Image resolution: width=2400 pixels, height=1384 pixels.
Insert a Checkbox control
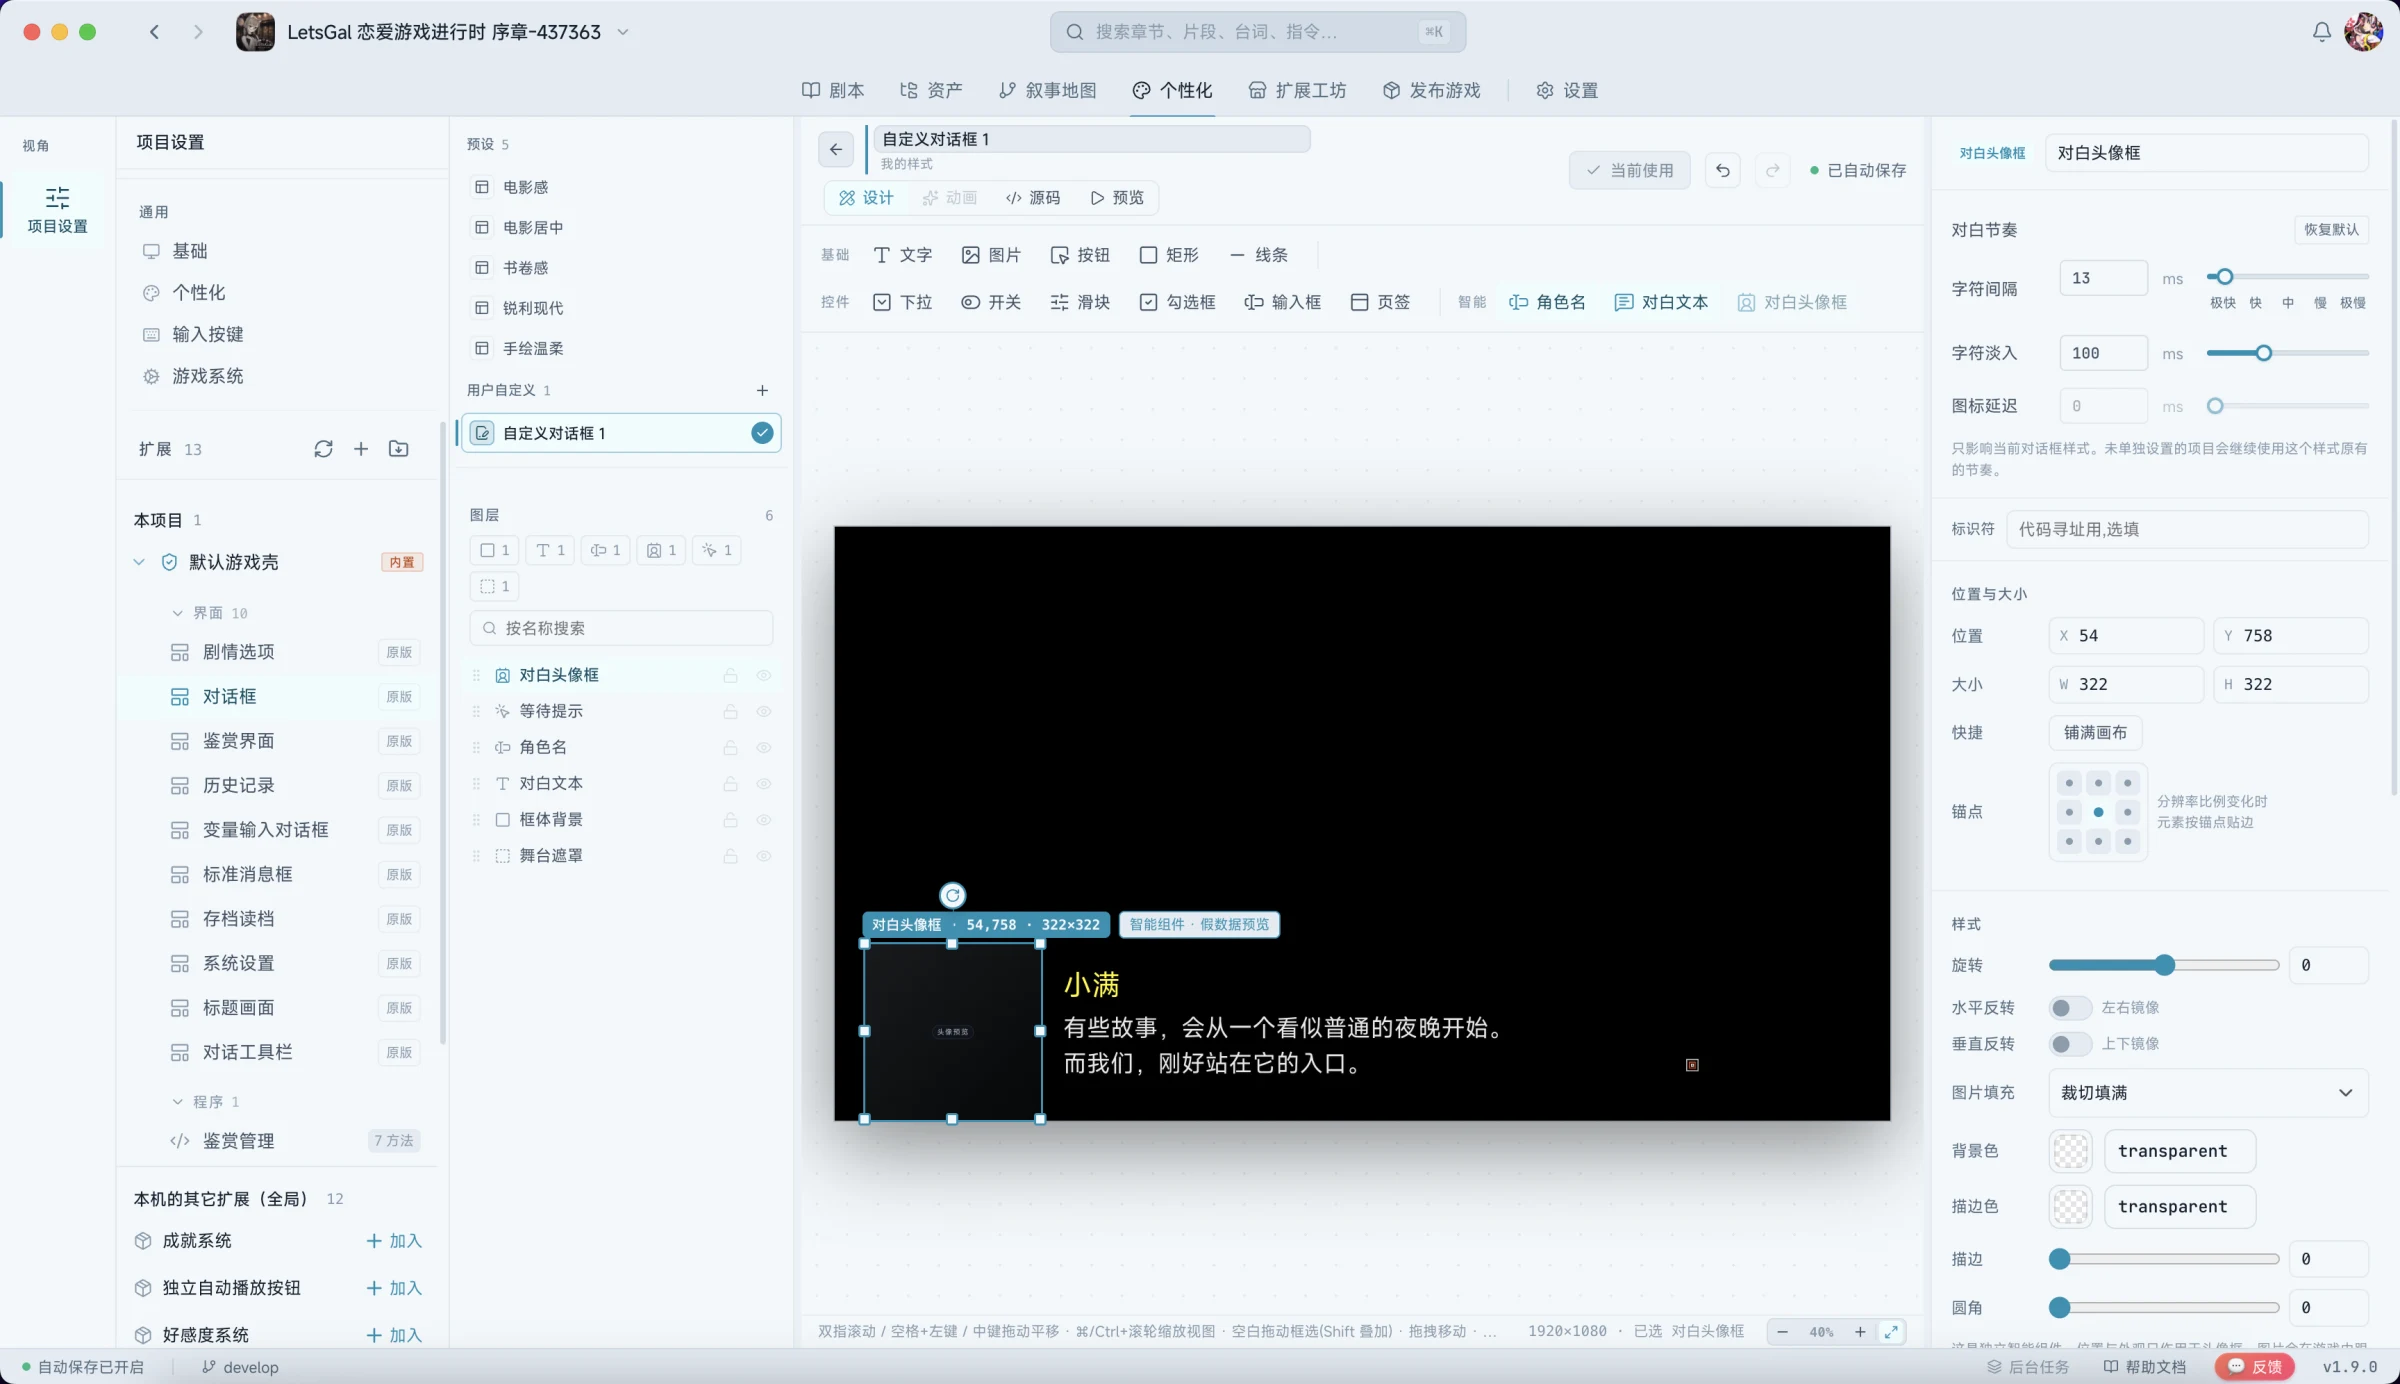pyautogui.click(x=1178, y=302)
